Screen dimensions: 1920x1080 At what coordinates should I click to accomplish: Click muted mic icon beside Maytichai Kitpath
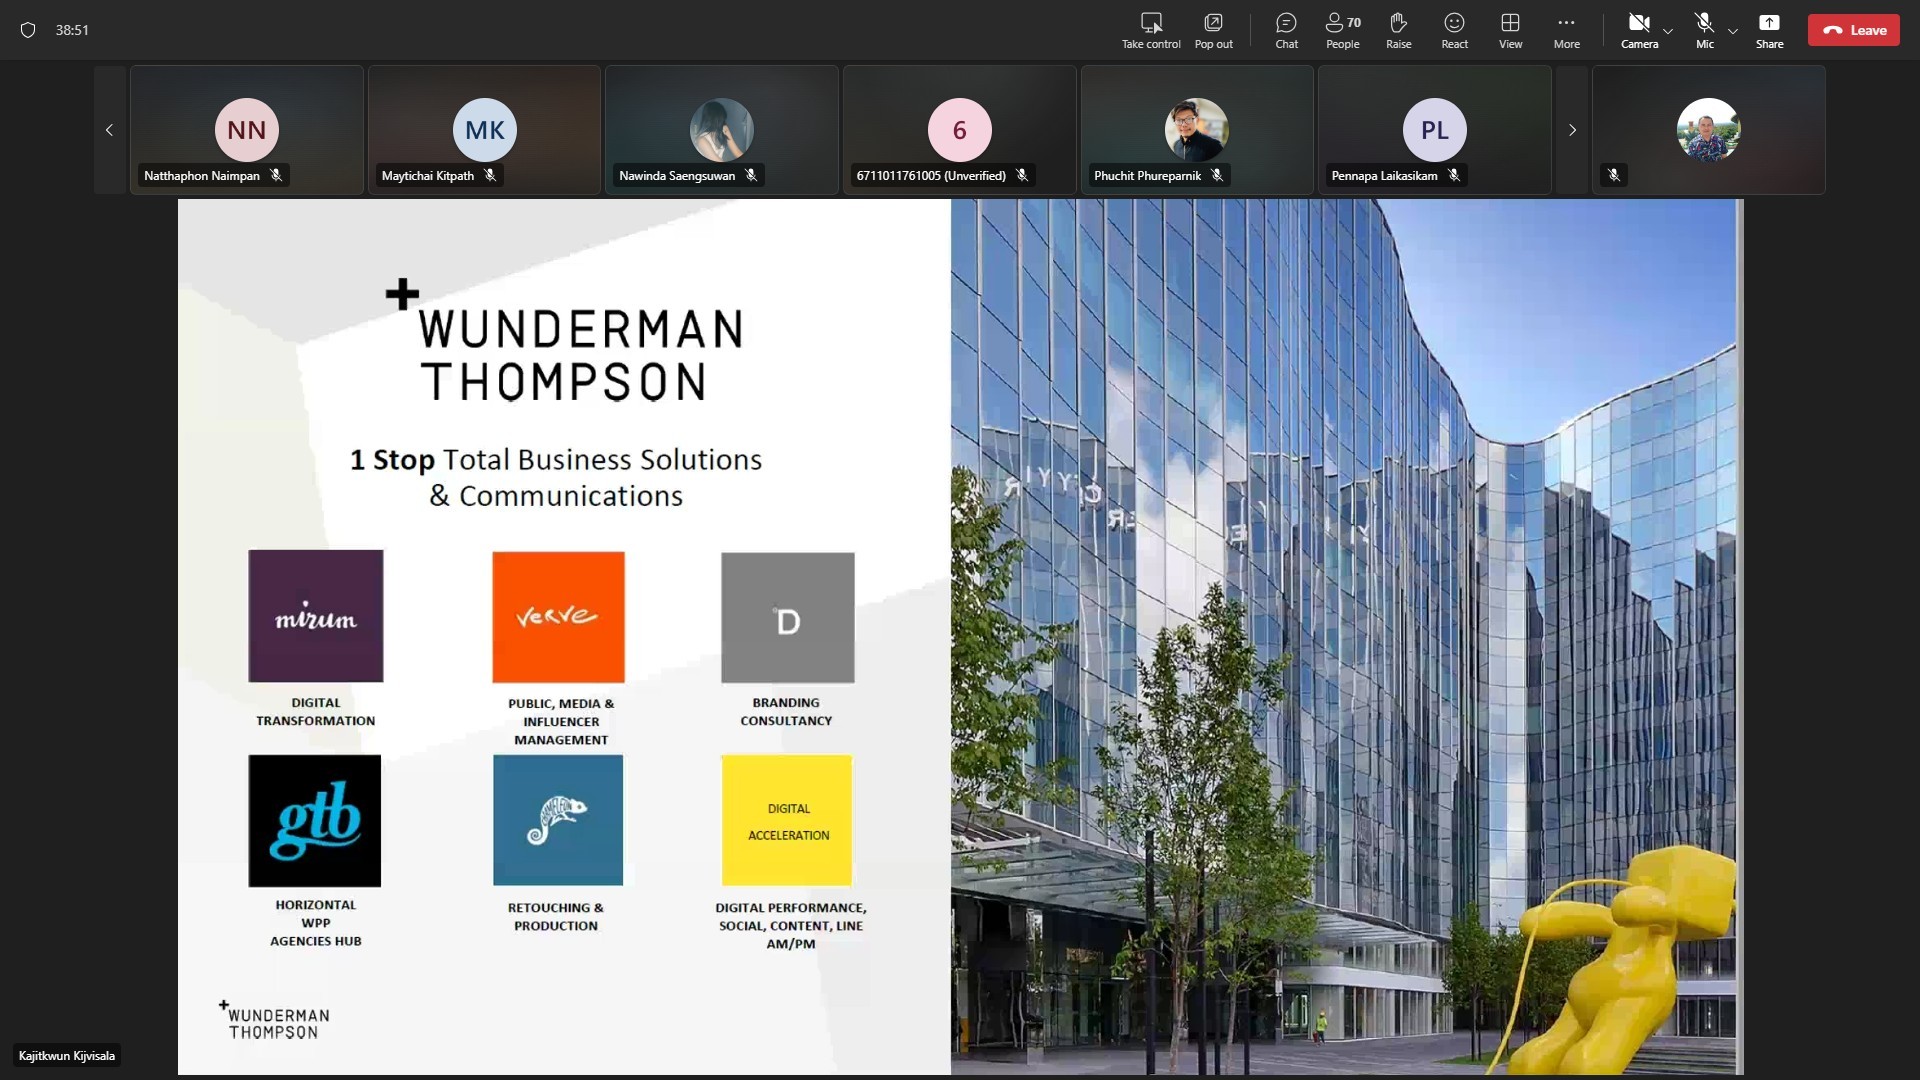point(490,175)
